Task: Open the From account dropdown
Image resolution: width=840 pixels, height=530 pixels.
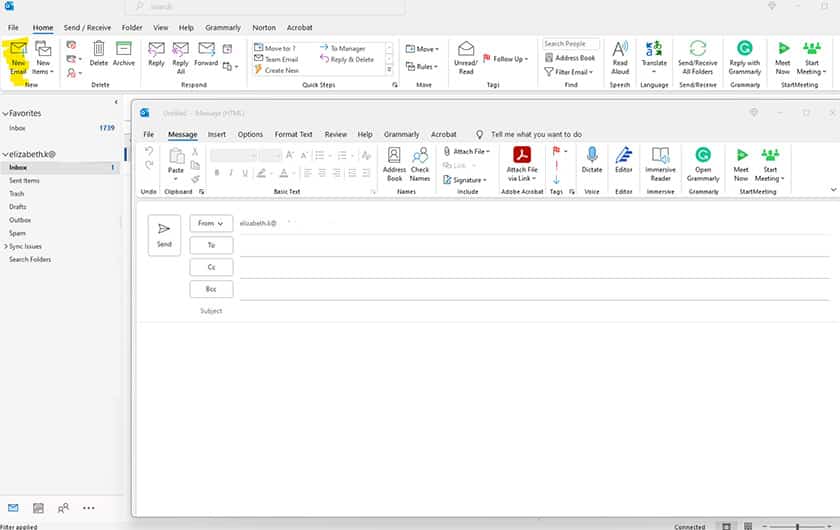Action: tap(211, 223)
